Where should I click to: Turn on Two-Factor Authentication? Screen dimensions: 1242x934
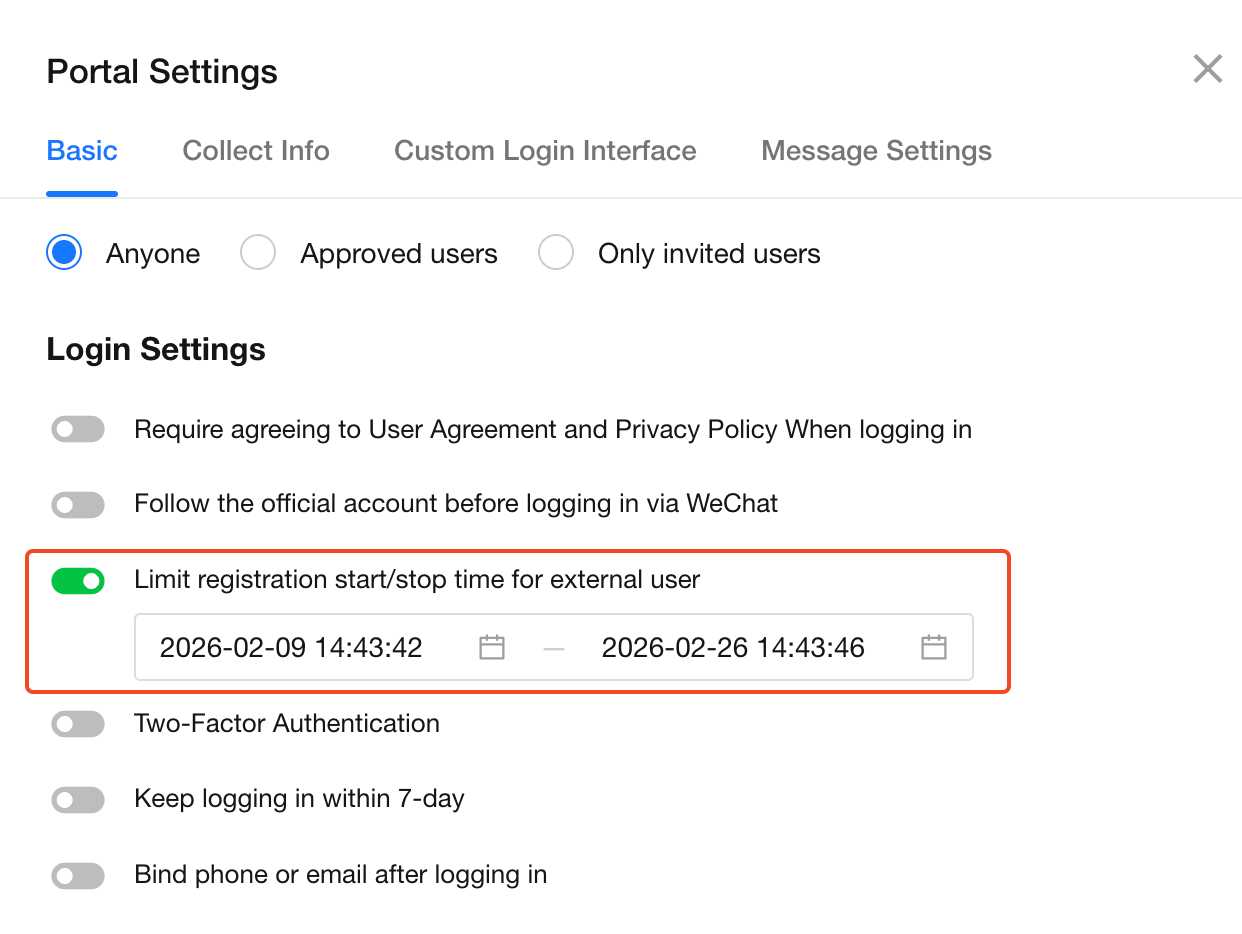pos(78,724)
